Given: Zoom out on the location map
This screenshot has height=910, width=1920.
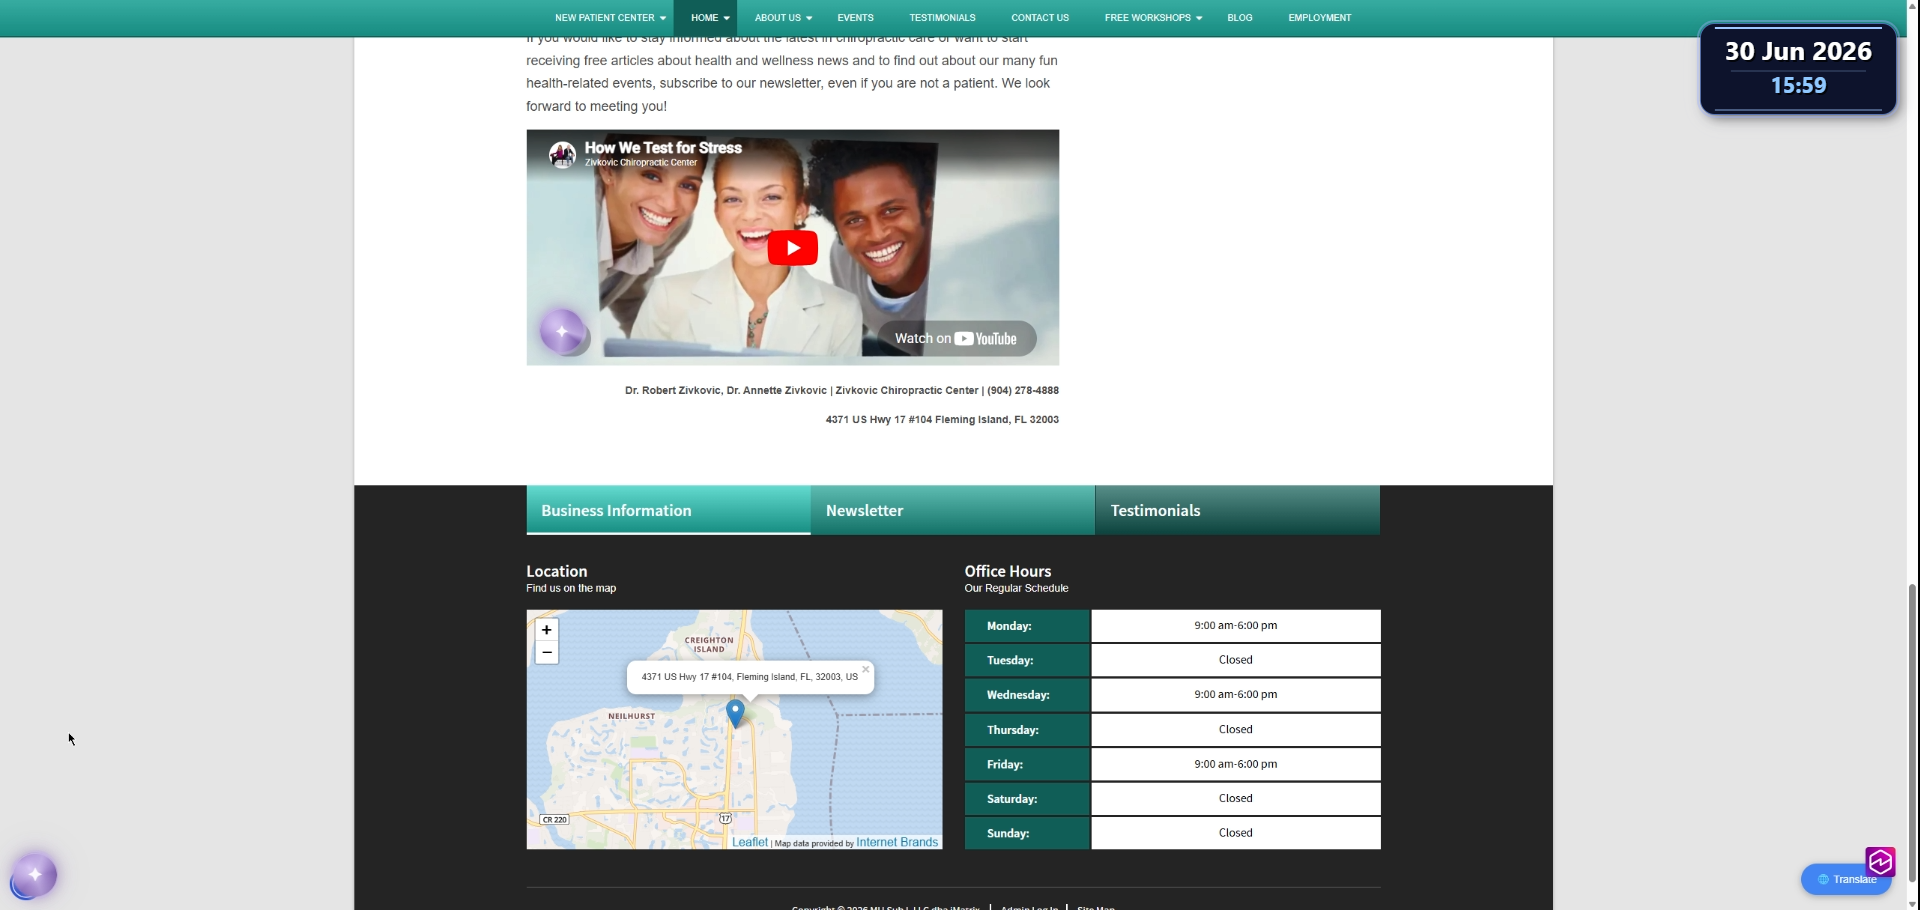Looking at the screenshot, I should coord(546,652).
